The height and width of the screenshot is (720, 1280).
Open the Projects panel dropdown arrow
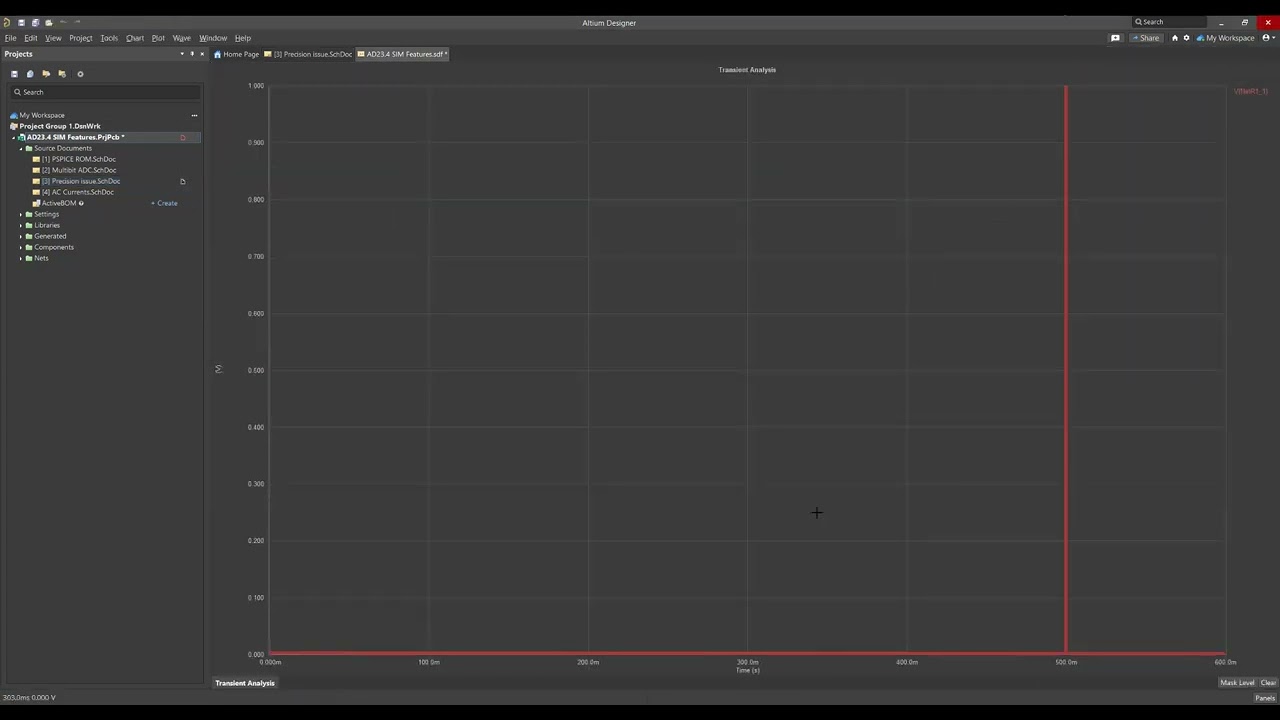[182, 54]
